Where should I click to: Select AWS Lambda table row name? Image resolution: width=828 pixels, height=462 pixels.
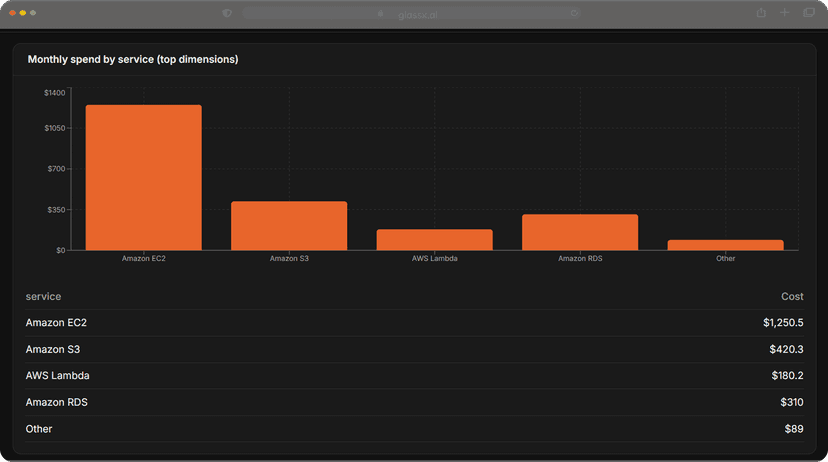pyautogui.click(x=58, y=376)
